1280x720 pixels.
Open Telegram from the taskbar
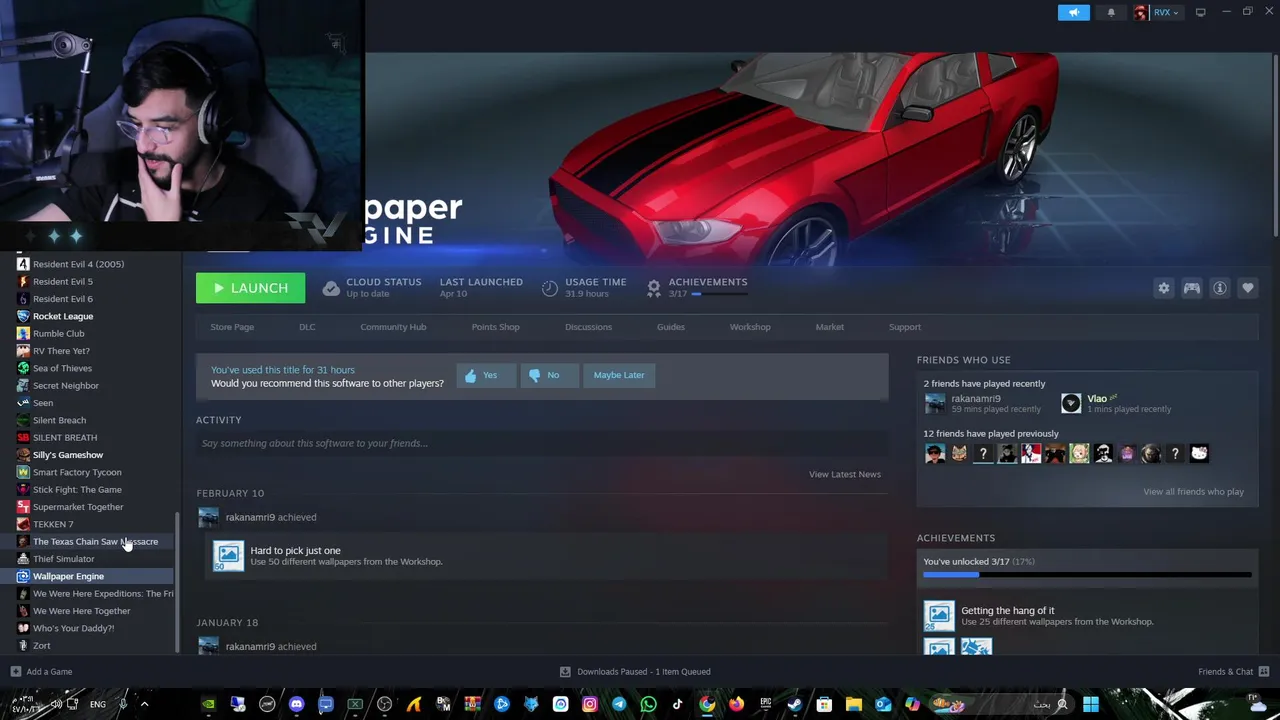pyautogui.click(x=619, y=704)
